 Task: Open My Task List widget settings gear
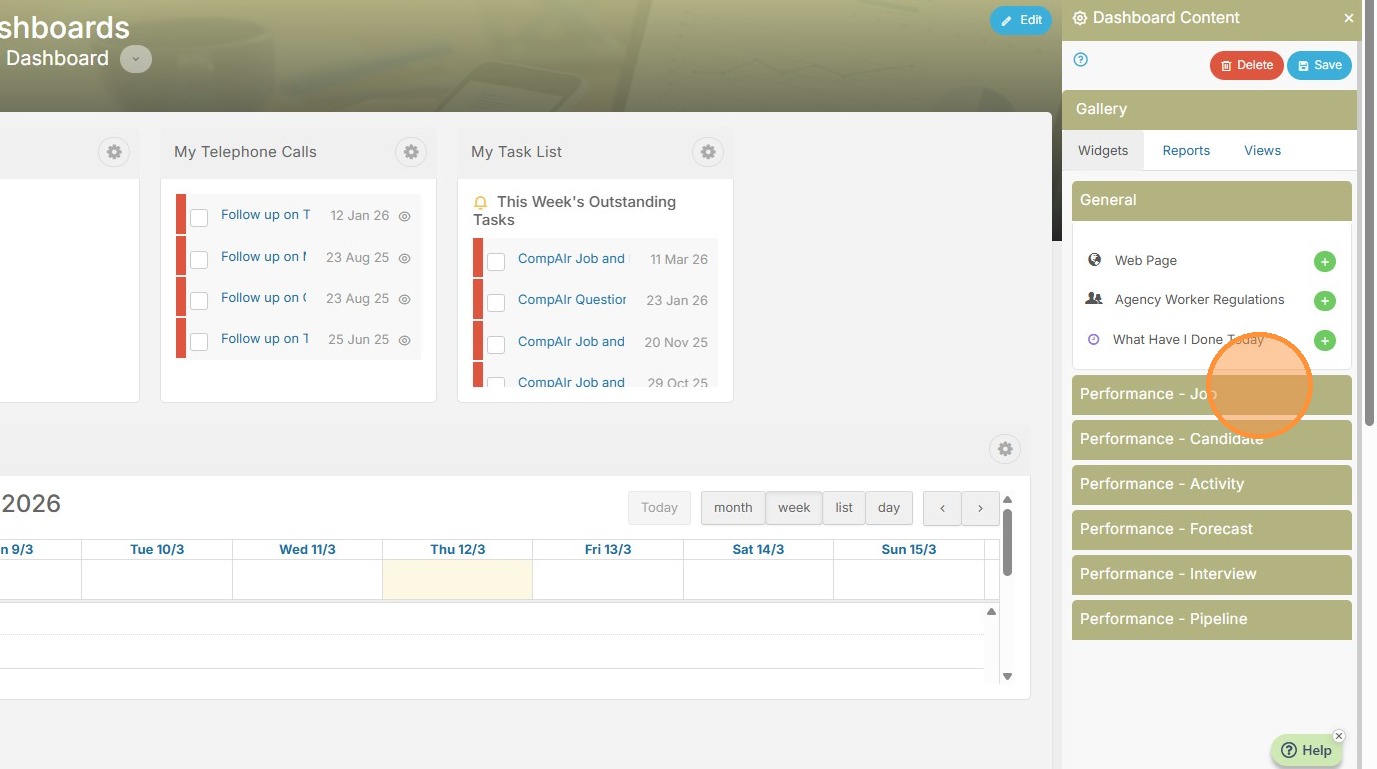[x=708, y=152]
